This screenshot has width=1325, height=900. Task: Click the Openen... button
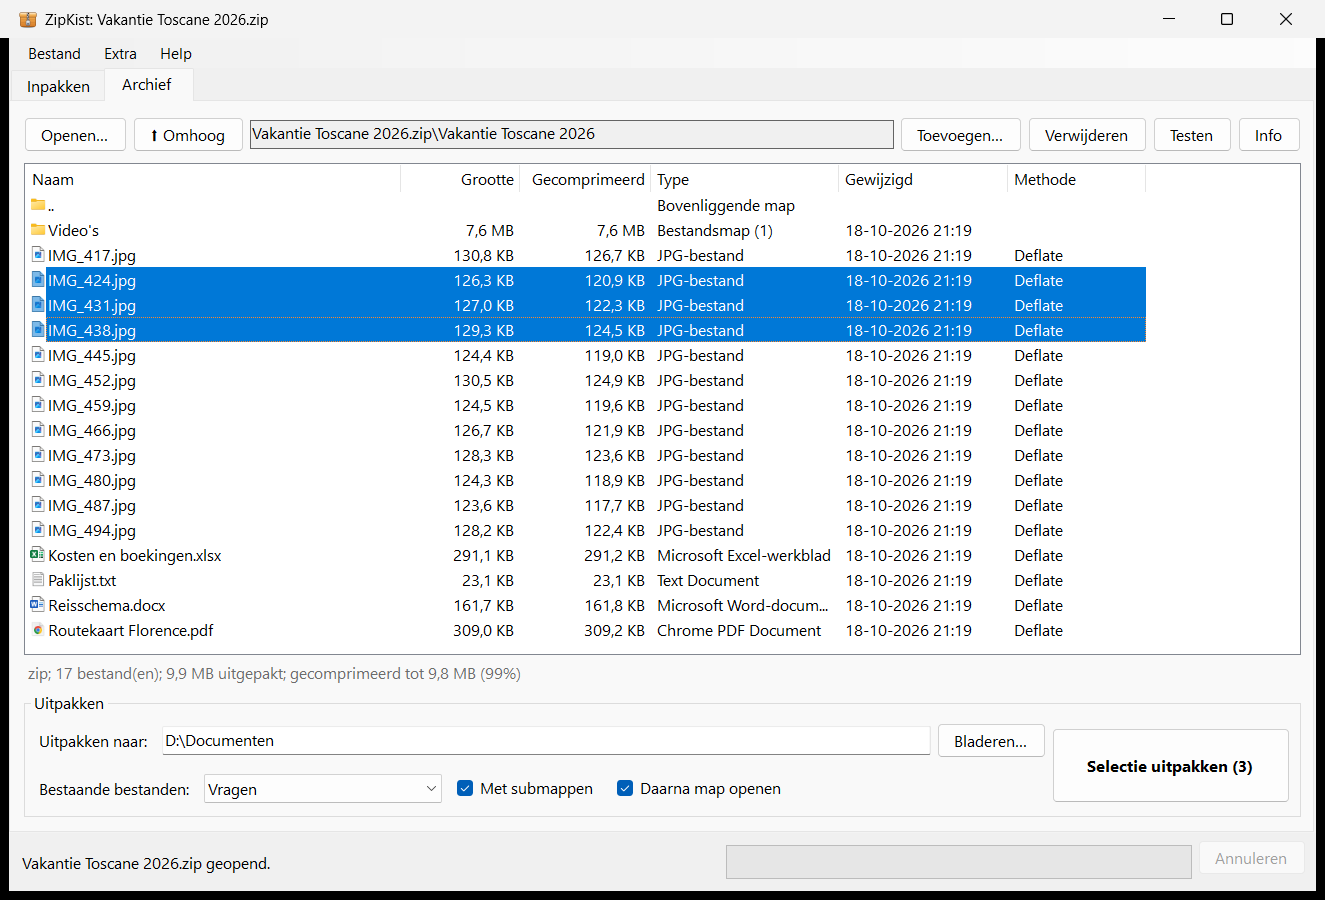click(75, 135)
